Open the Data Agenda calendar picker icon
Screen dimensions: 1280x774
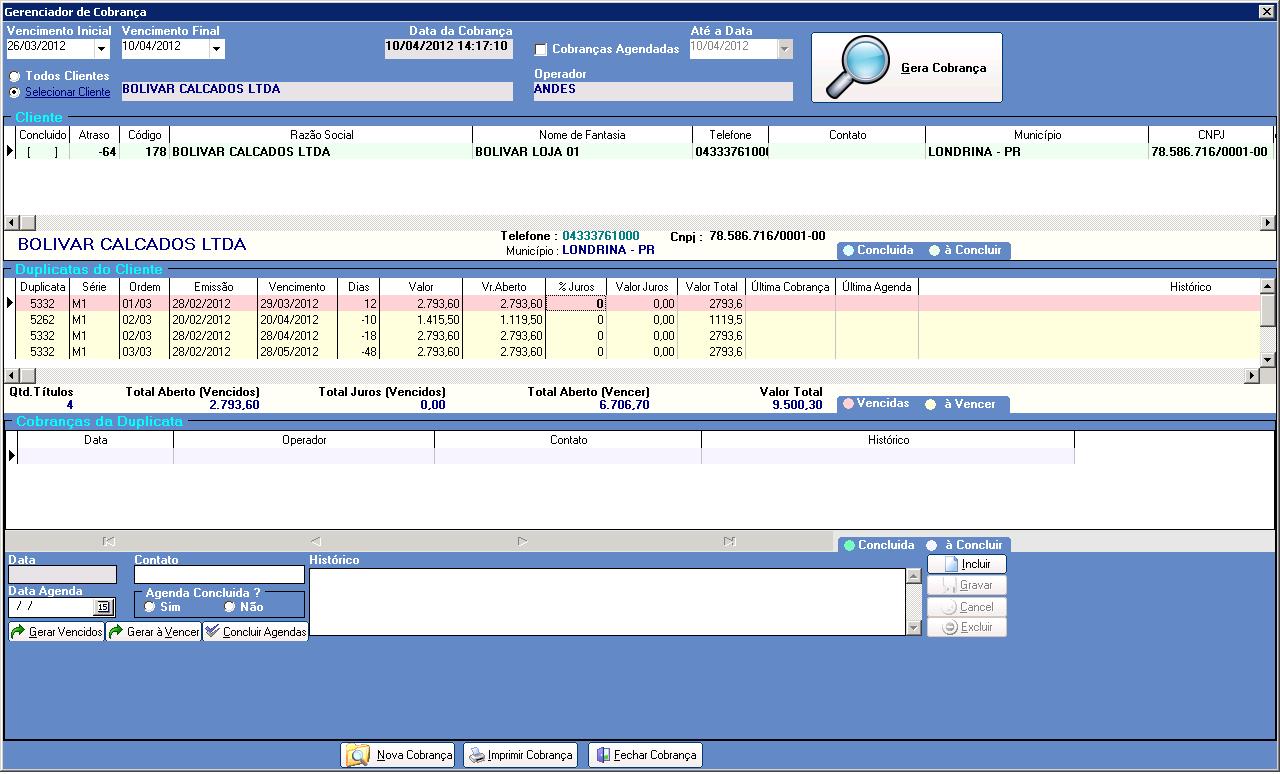click(x=103, y=607)
